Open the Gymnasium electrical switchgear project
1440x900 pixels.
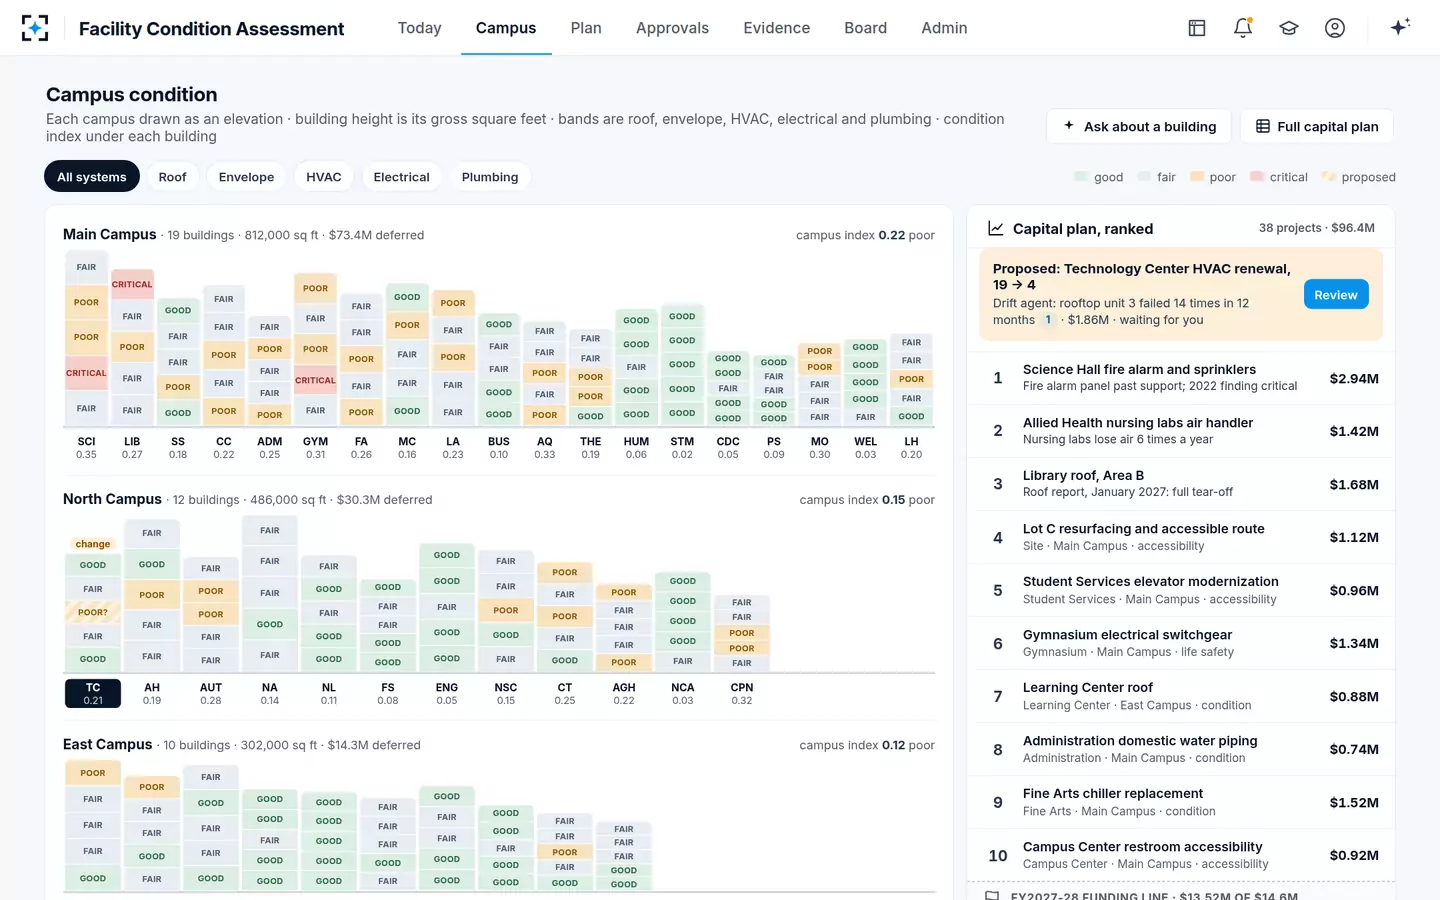[x=1181, y=643]
